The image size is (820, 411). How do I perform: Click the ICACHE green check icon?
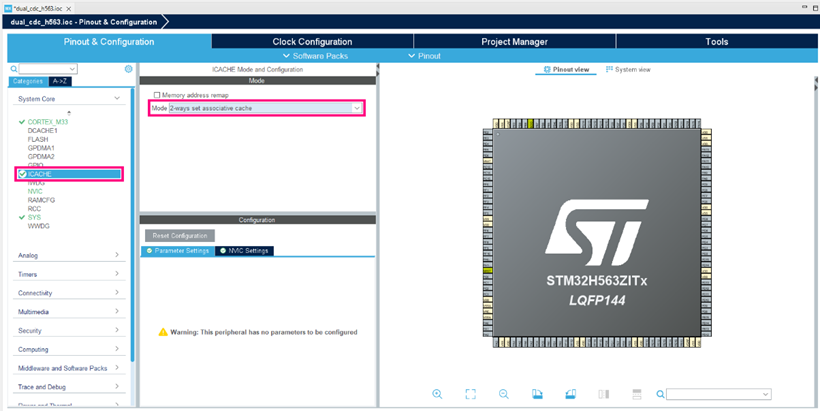(x=22, y=174)
